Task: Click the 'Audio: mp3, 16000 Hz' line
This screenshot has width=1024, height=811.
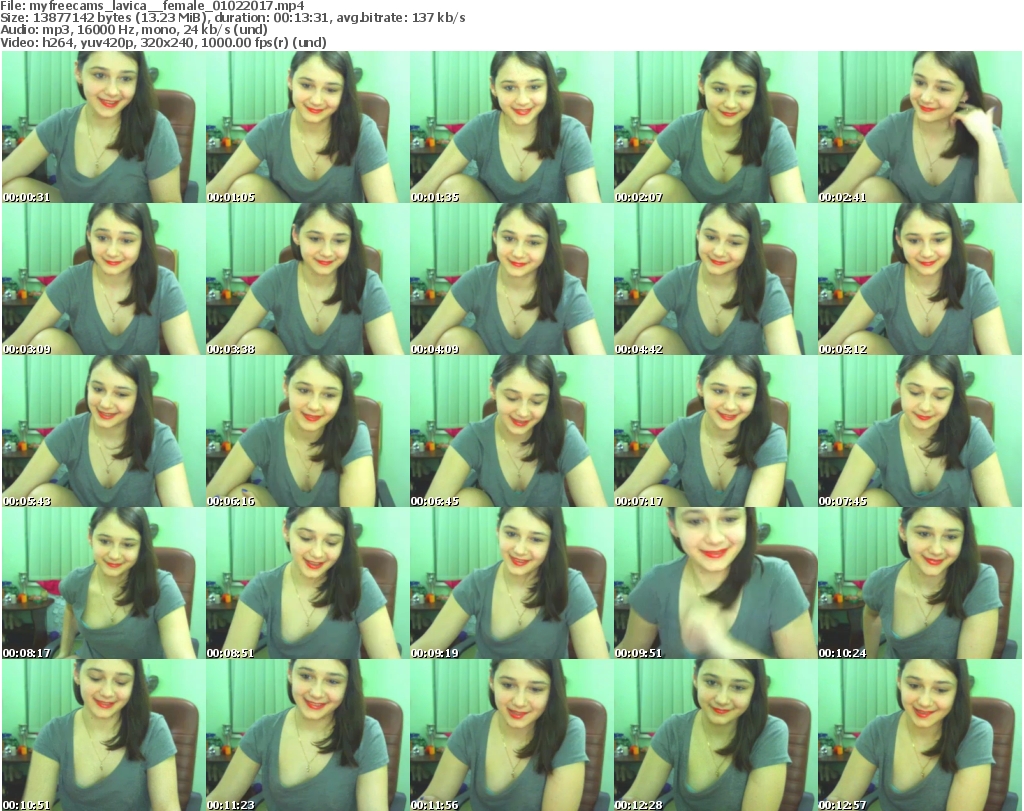Action: 134,30
